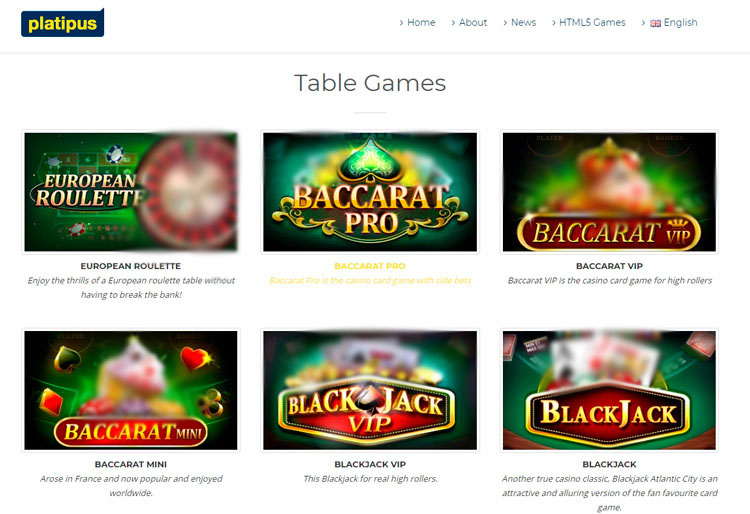Screen dimensions: 750x514
Task: Click the BACCARAT MINI title link
Action: pos(131,464)
